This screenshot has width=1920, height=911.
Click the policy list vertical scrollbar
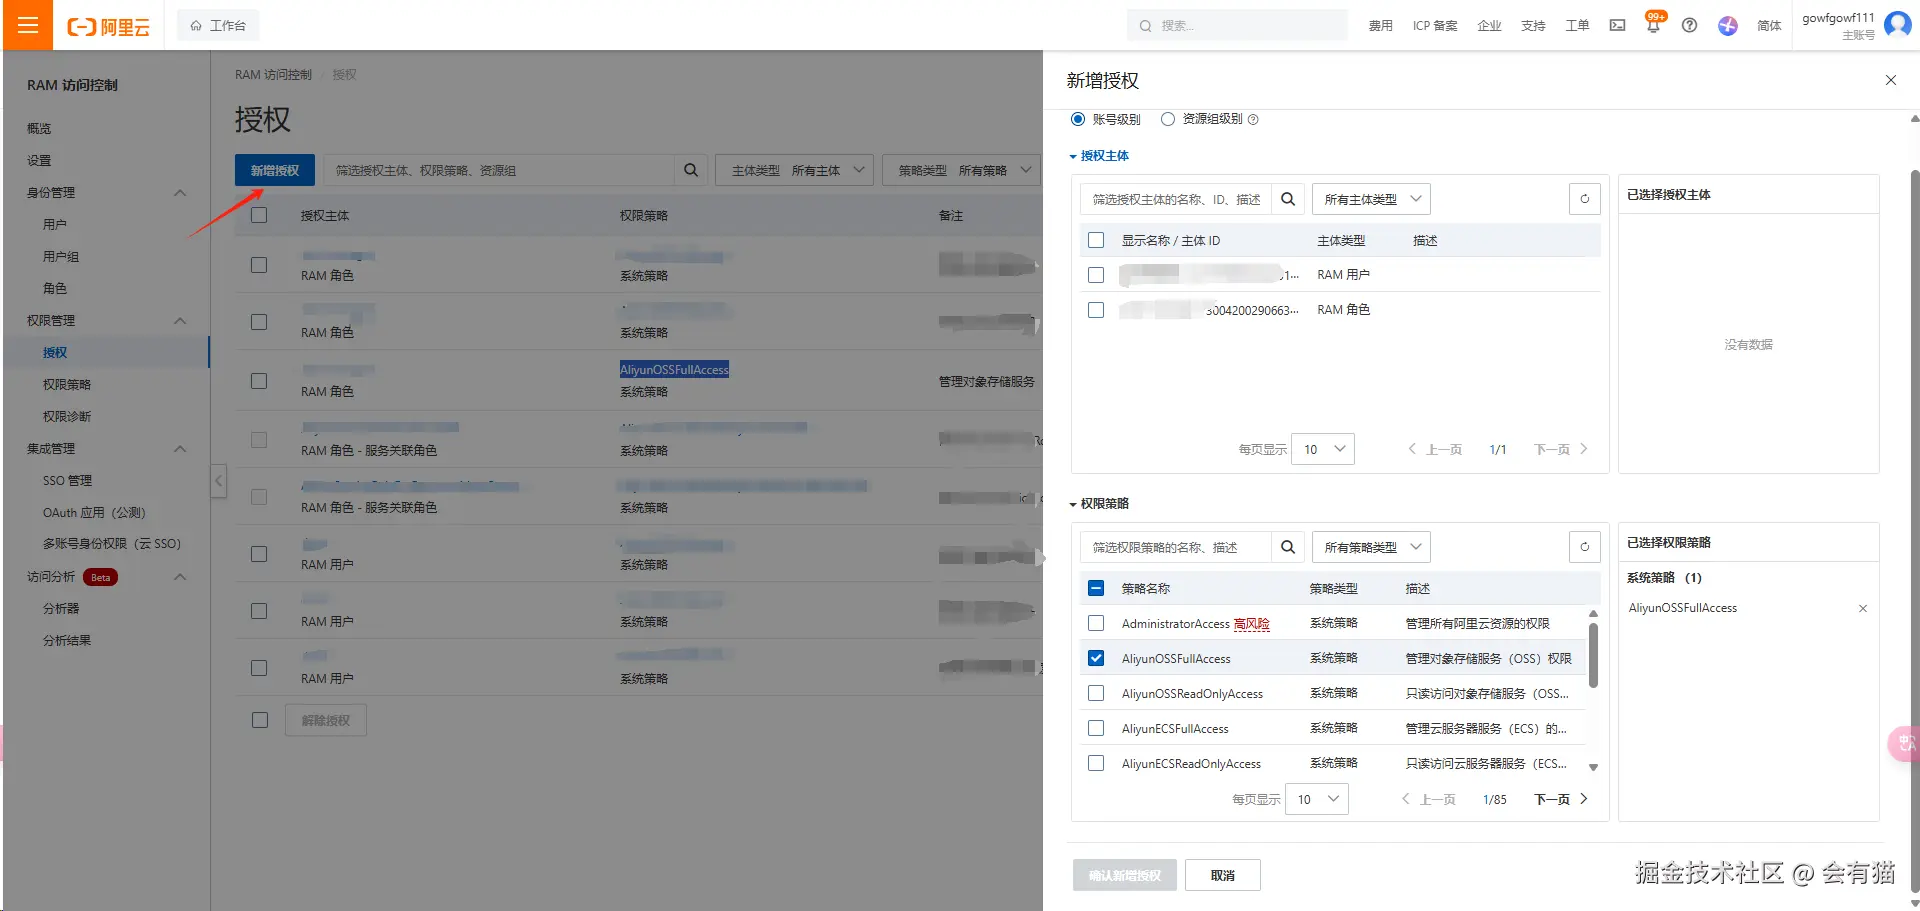point(1593,656)
